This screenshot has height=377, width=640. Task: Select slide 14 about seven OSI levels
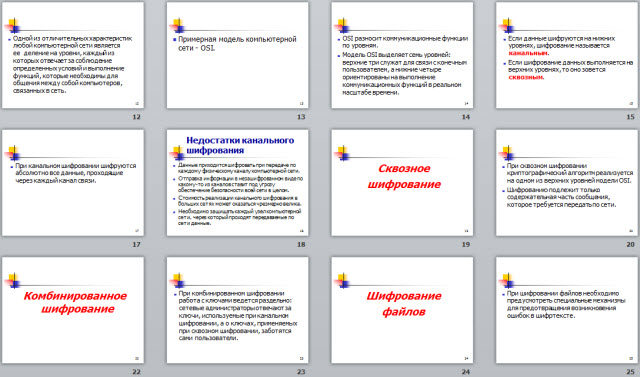pos(402,55)
